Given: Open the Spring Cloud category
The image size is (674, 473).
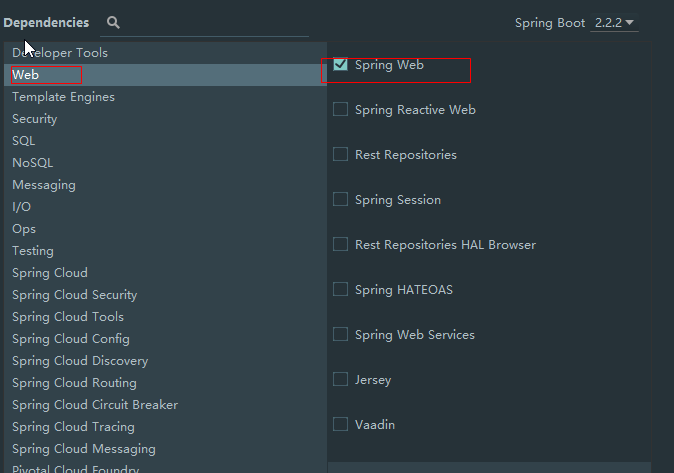Looking at the screenshot, I should tap(165, 273).
